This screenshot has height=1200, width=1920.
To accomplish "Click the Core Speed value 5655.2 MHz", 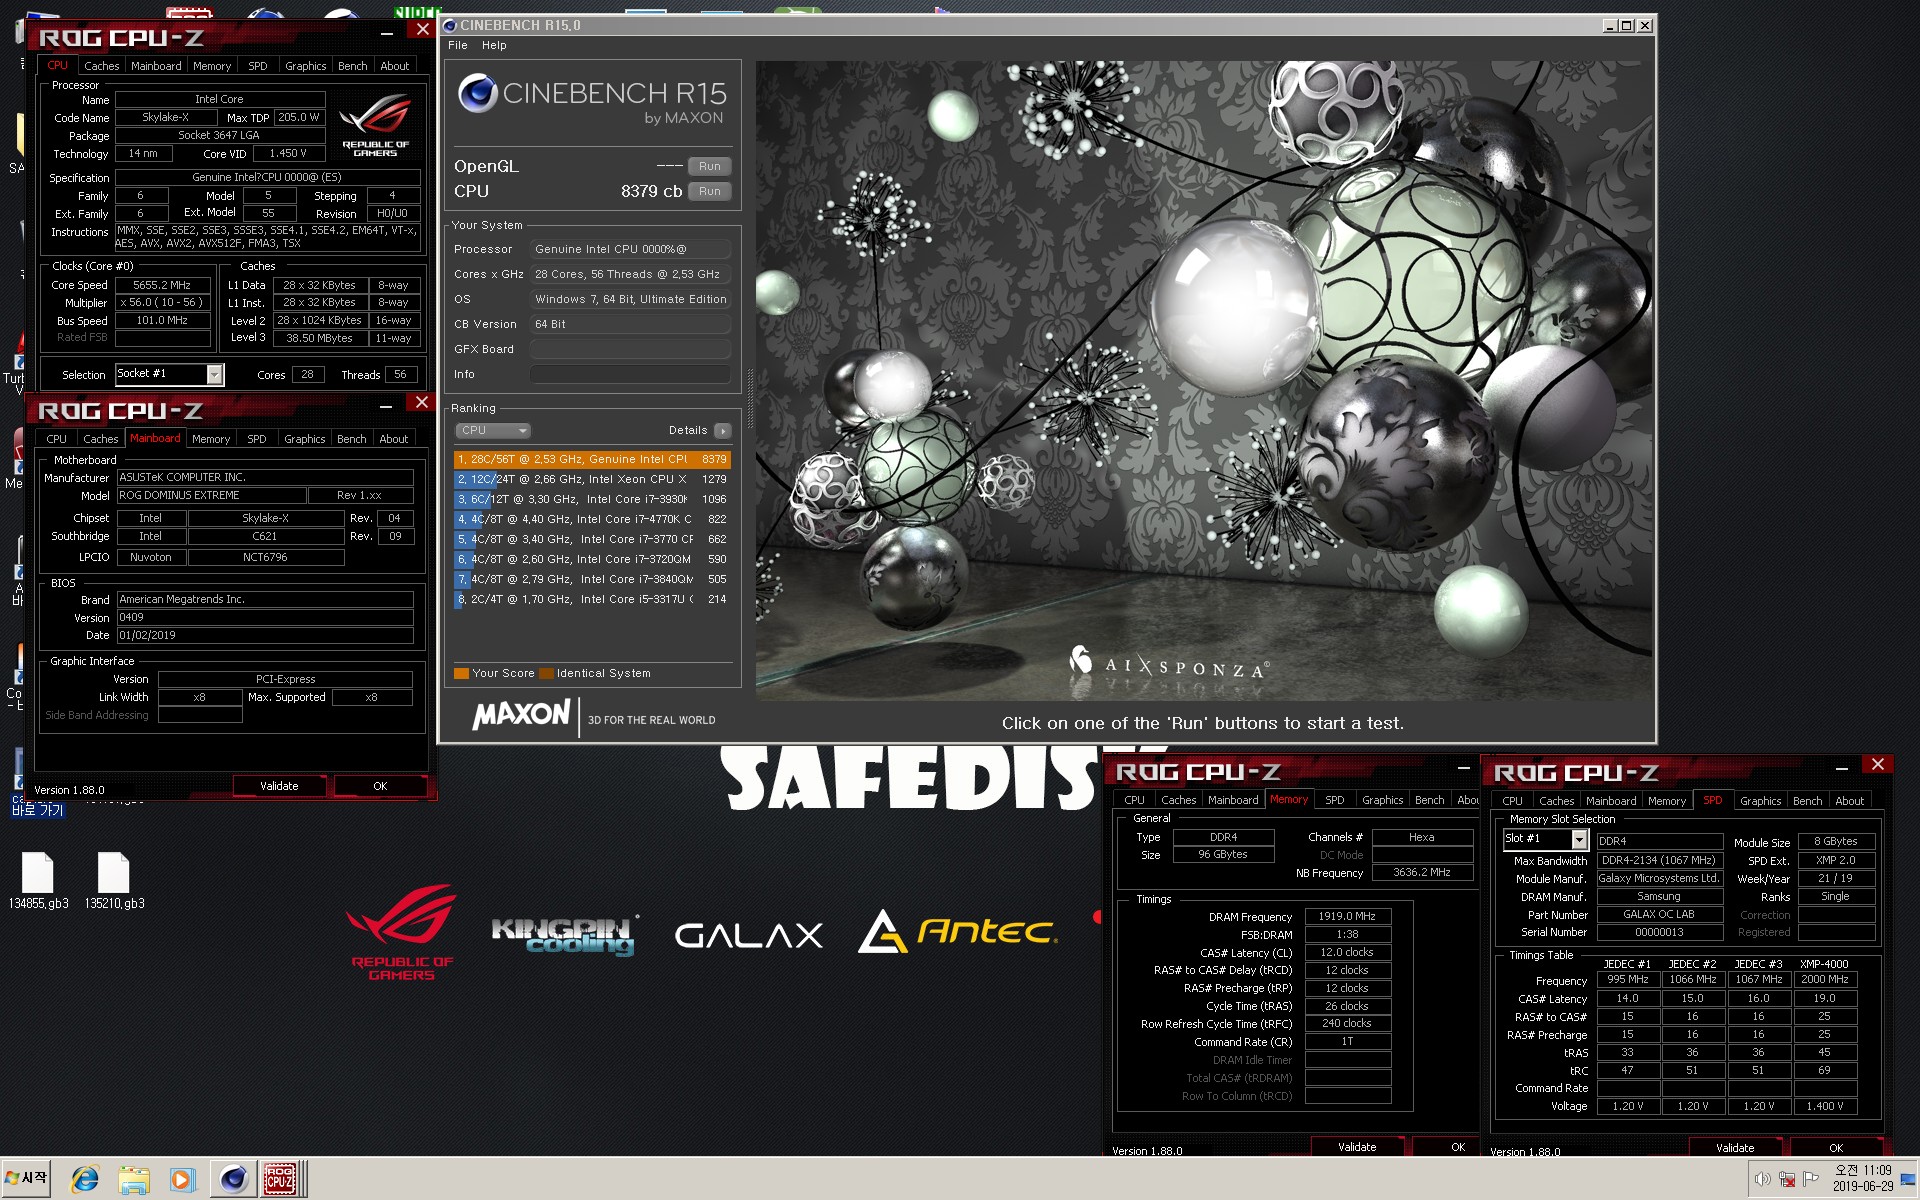I will pyautogui.click(x=162, y=285).
